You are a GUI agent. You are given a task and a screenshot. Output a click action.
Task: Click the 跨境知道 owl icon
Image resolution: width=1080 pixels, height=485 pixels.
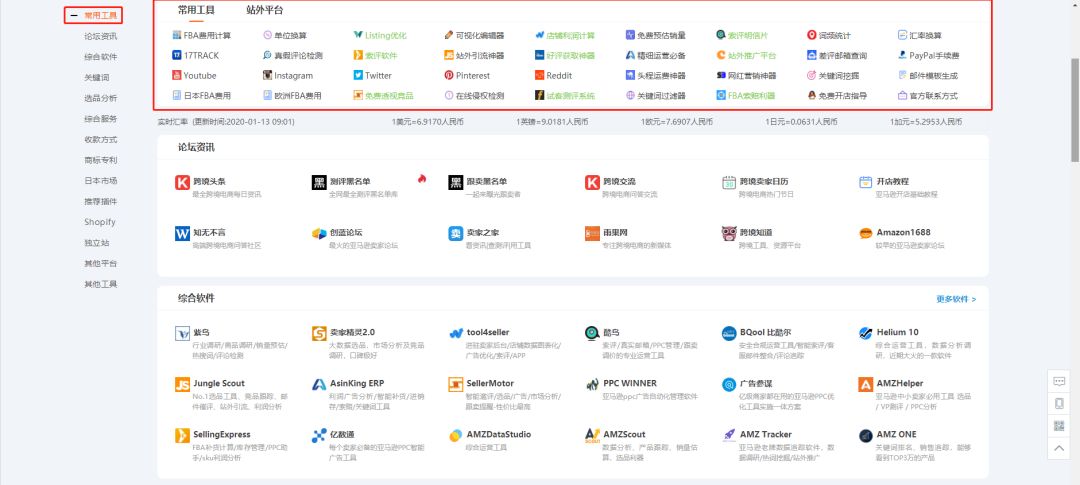point(729,234)
